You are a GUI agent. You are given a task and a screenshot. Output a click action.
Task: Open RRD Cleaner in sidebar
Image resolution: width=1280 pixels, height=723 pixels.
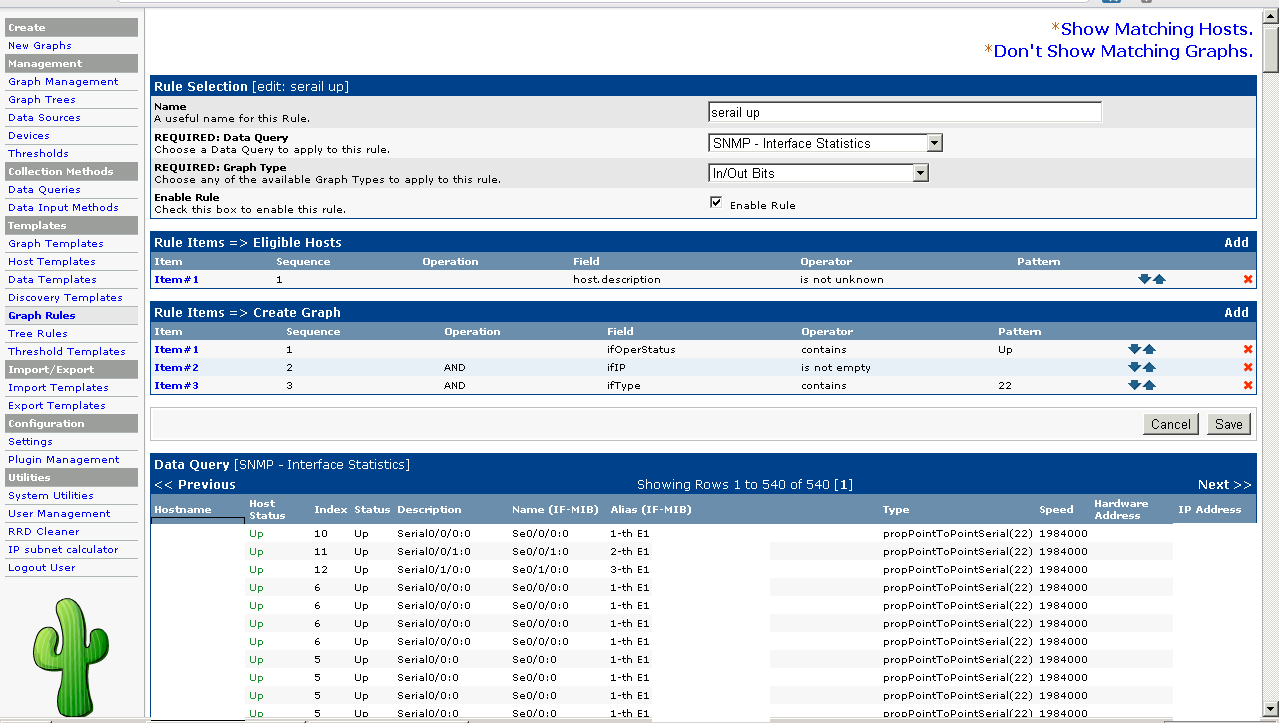44,532
